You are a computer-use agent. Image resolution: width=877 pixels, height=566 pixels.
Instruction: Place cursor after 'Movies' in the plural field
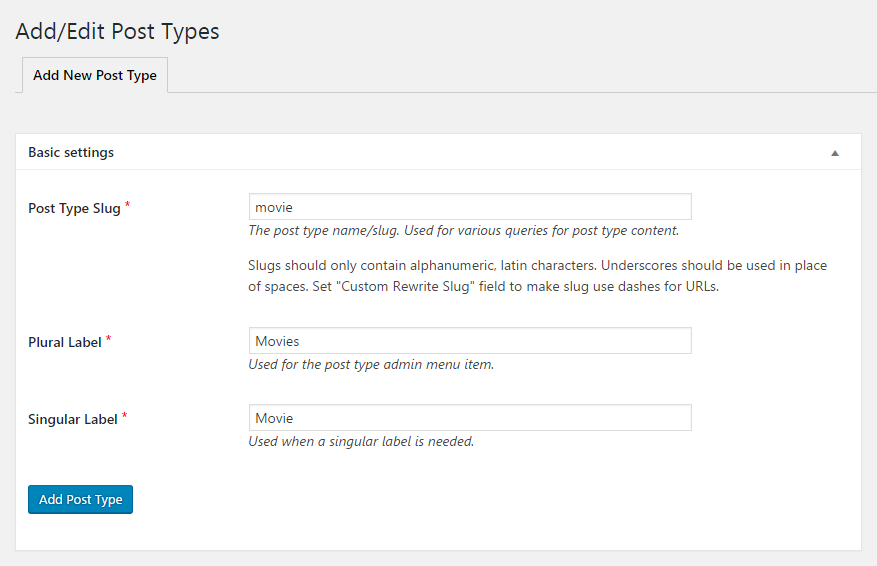click(300, 341)
